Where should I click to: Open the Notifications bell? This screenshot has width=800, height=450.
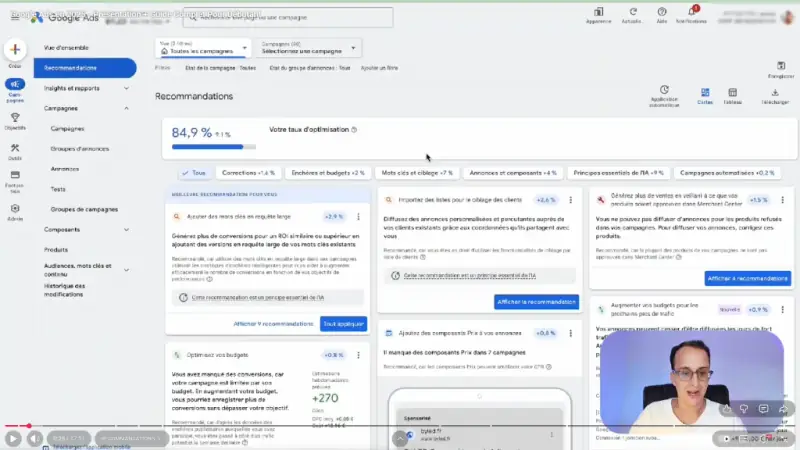pos(691,12)
